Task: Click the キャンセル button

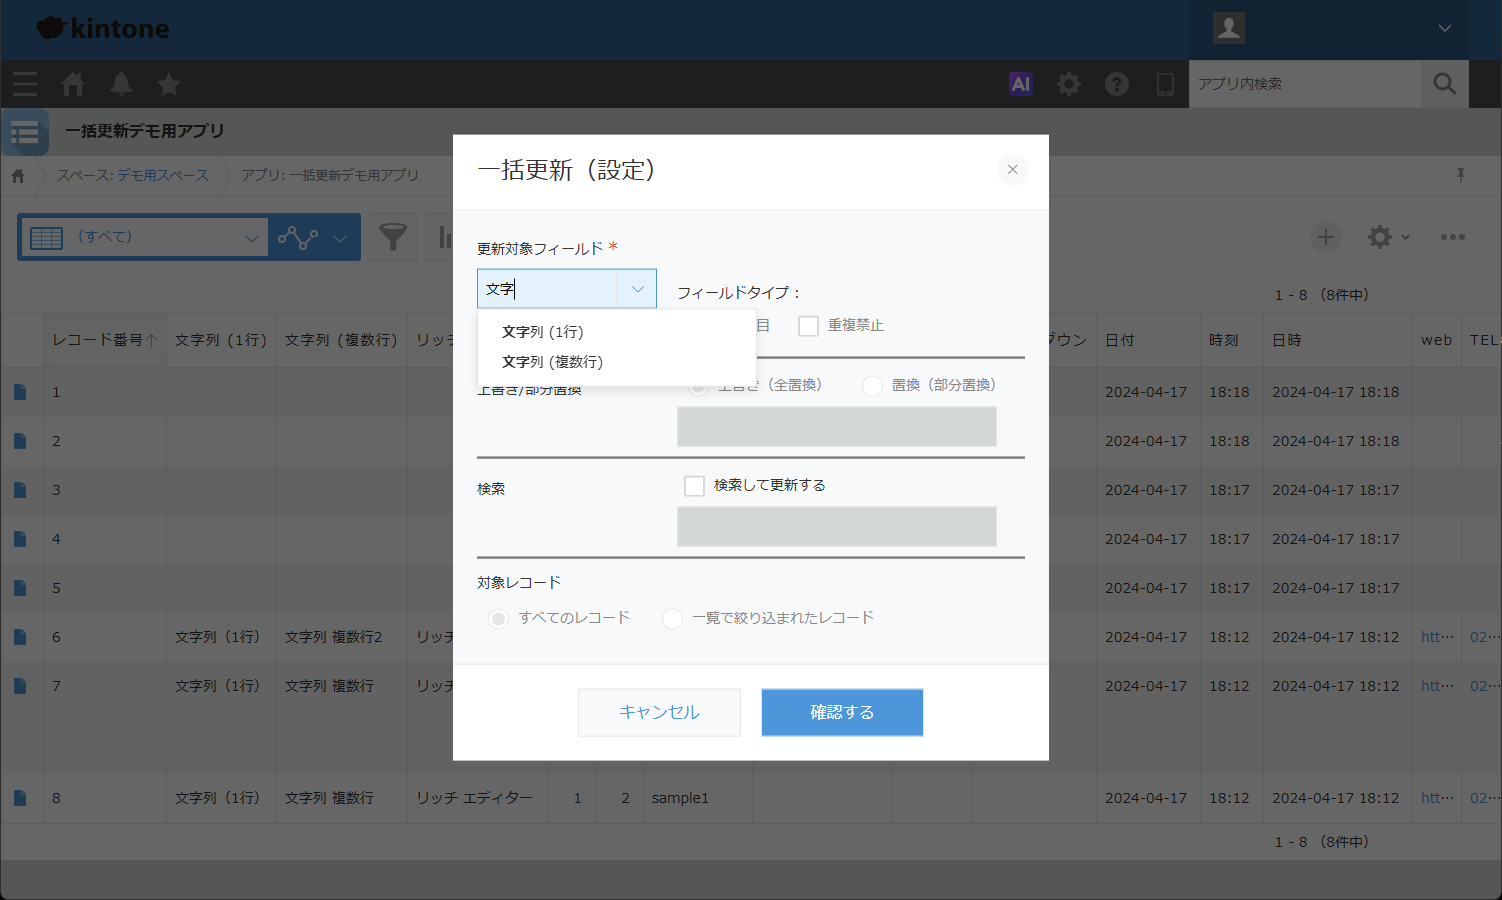Action: (659, 712)
